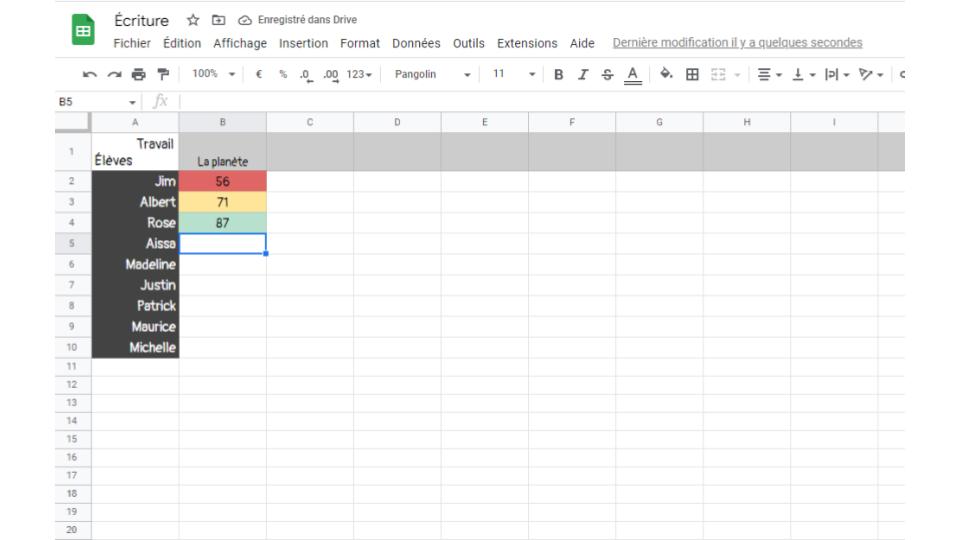Print the spreadsheet using the printer icon
The width and height of the screenshot is (960, 540).
click(x=135, y=74)
